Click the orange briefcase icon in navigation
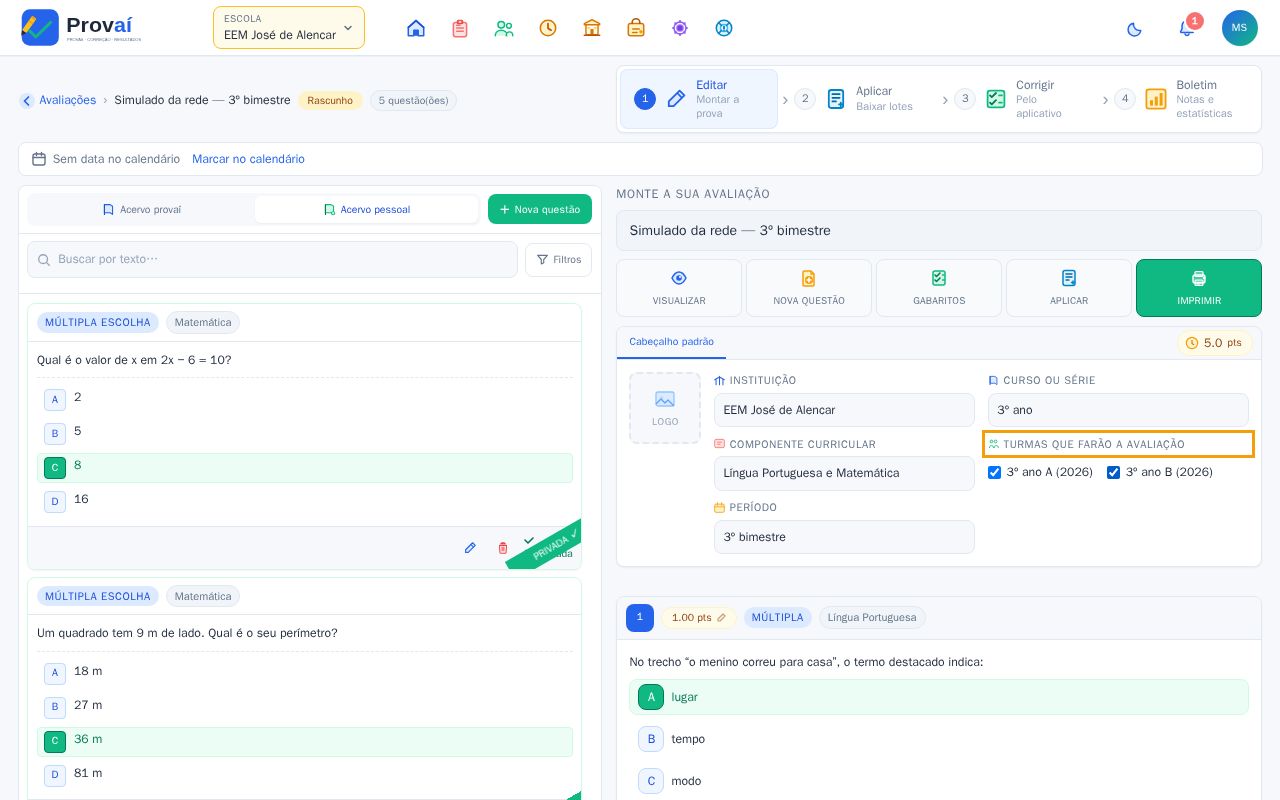Screen dimensions: 1280x800 point(636,28)
